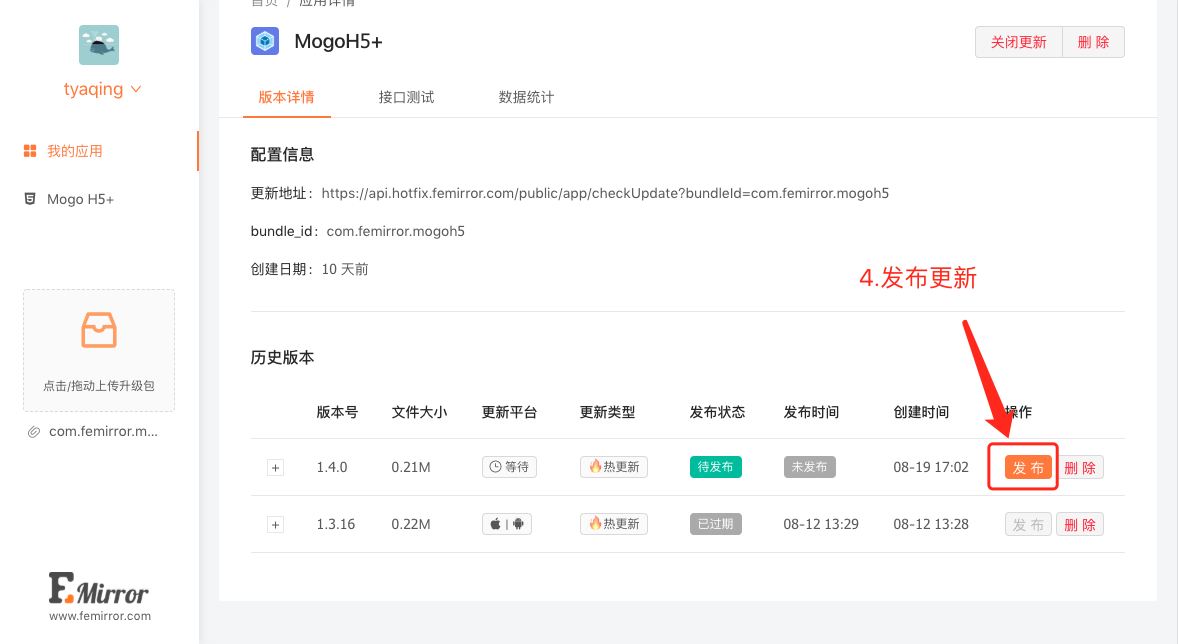Expand the version 1.3.16 row

(276, 525)
